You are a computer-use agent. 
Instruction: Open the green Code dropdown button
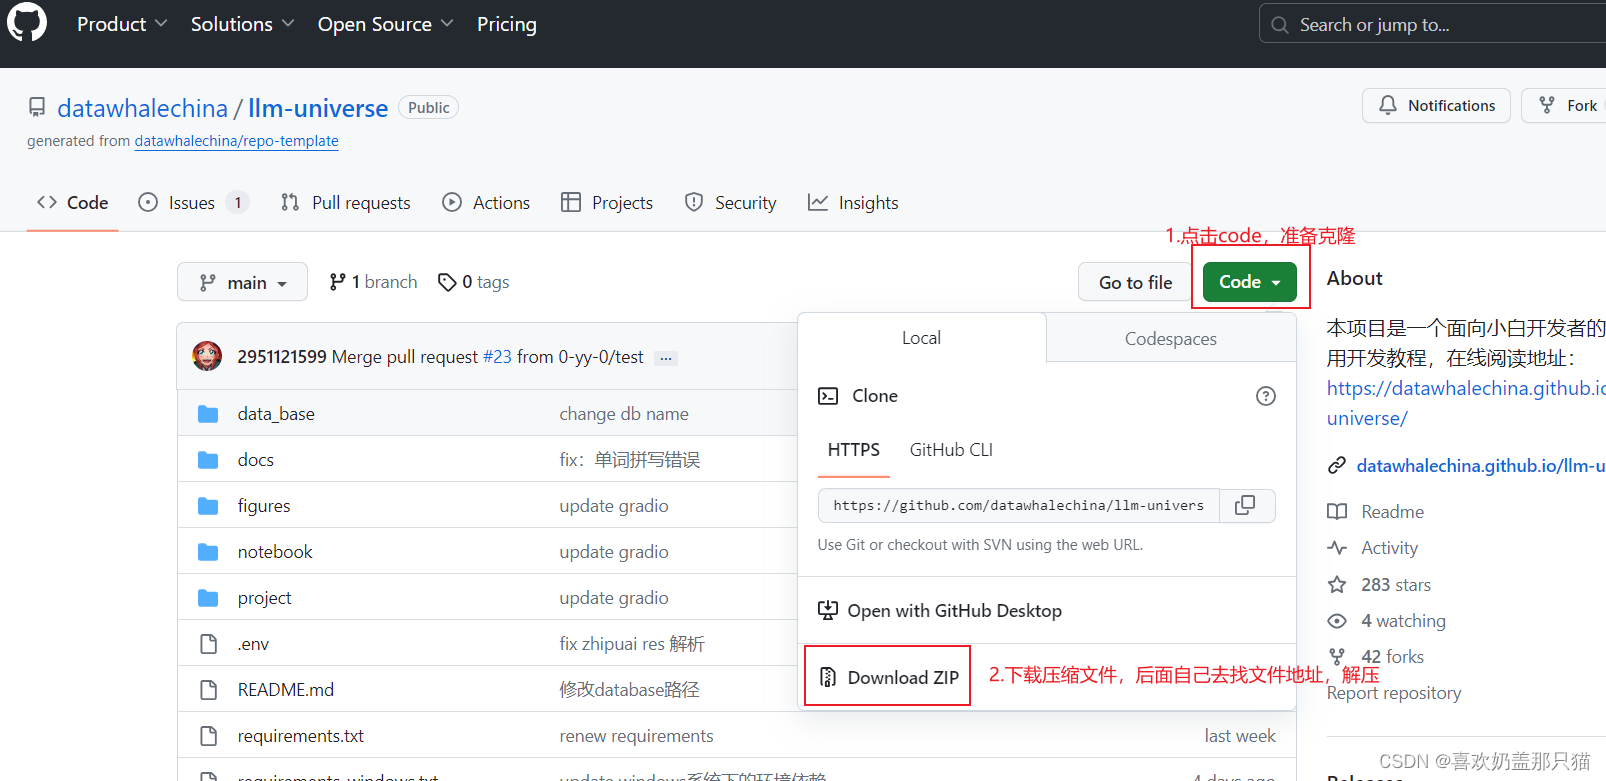(1250, 282)
